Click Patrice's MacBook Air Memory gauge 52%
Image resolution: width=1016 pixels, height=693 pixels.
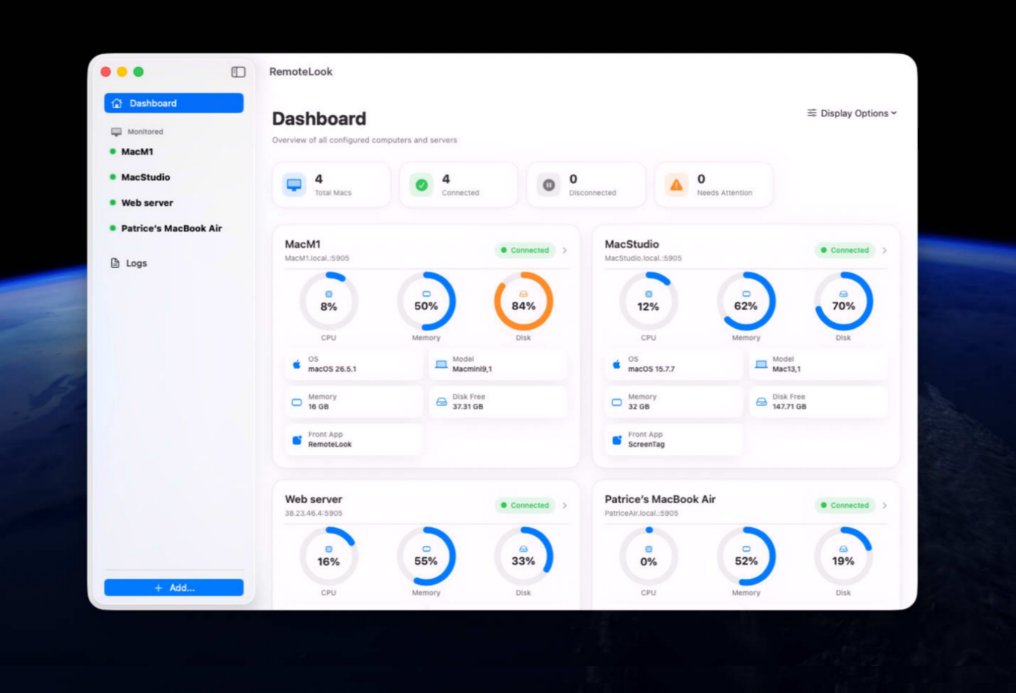(x=746, y=557)
